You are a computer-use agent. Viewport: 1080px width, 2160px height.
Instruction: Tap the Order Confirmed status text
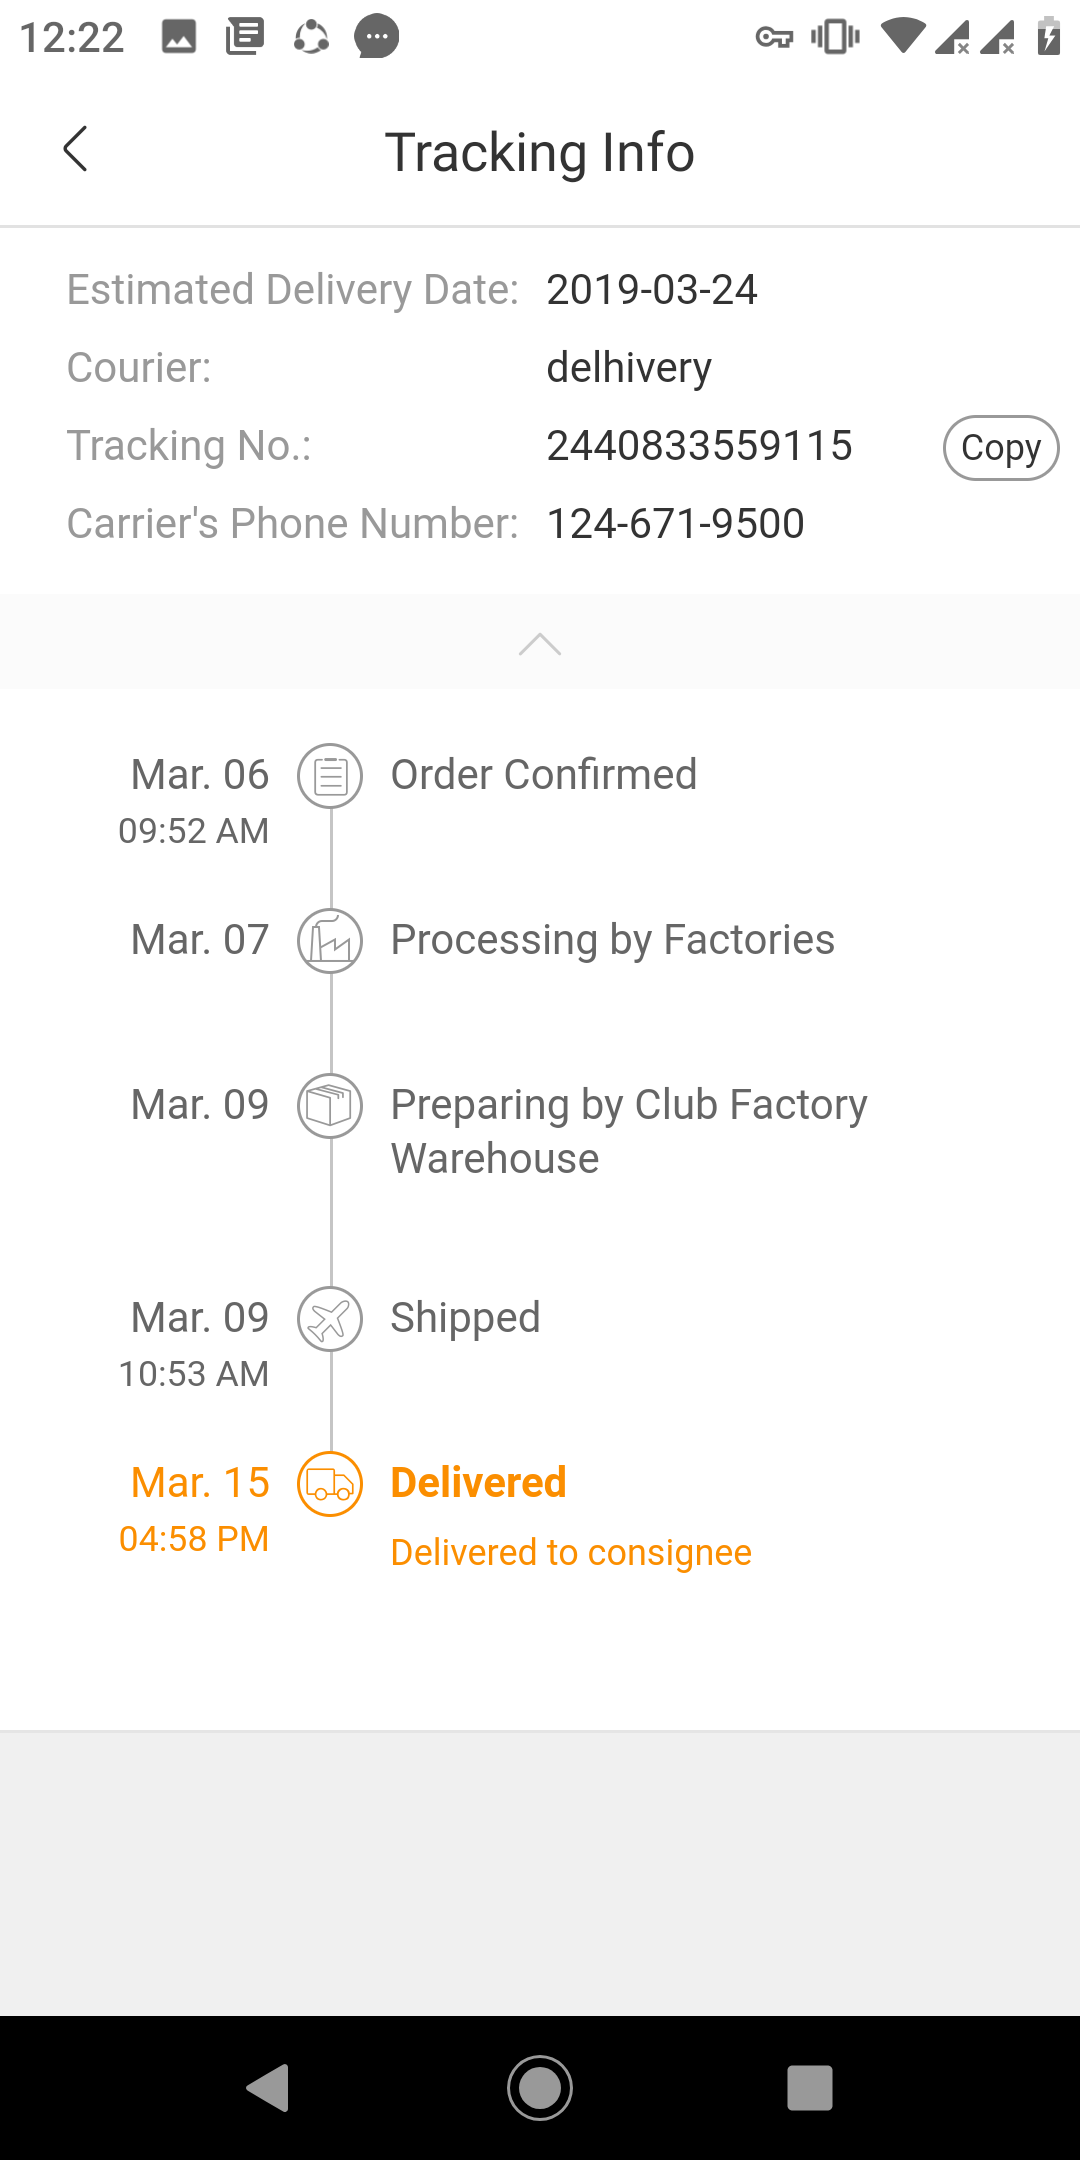(x=543, y=775)
